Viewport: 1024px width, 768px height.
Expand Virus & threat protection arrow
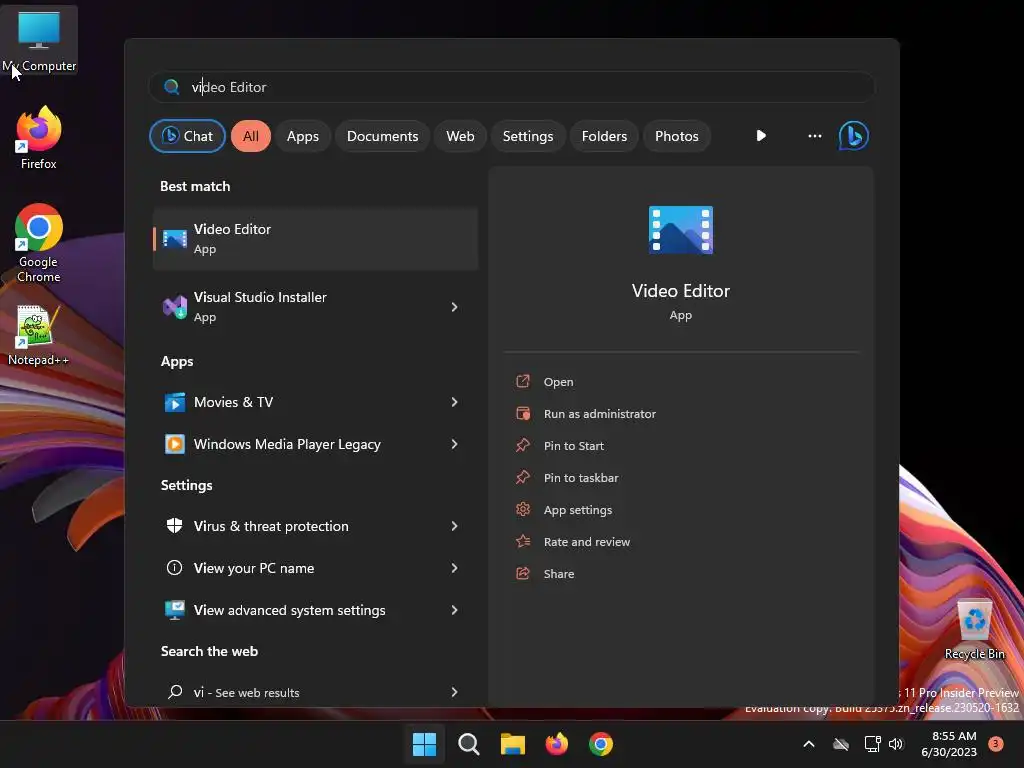[x=455, y=526]
